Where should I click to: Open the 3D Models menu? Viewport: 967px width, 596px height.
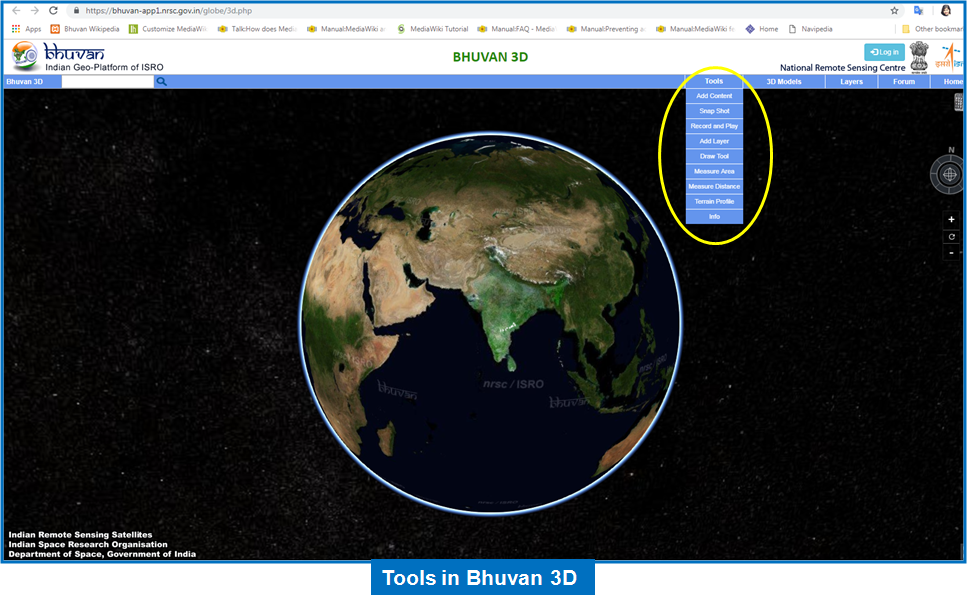(784, 81)
